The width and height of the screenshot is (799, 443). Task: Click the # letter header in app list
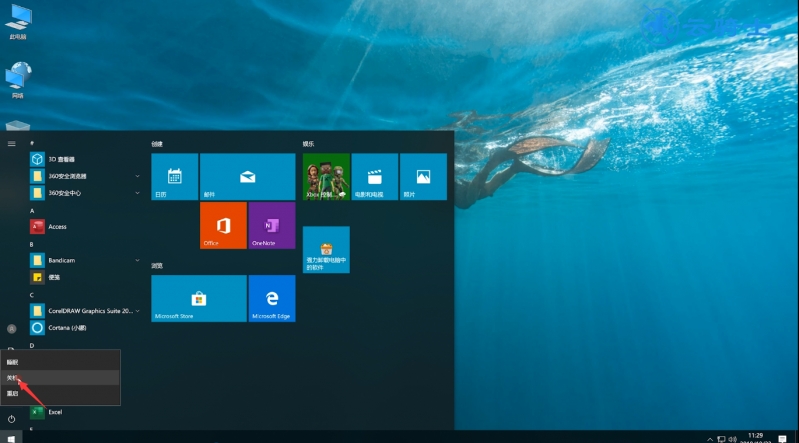pyautogui.click(x=32, y=143)
